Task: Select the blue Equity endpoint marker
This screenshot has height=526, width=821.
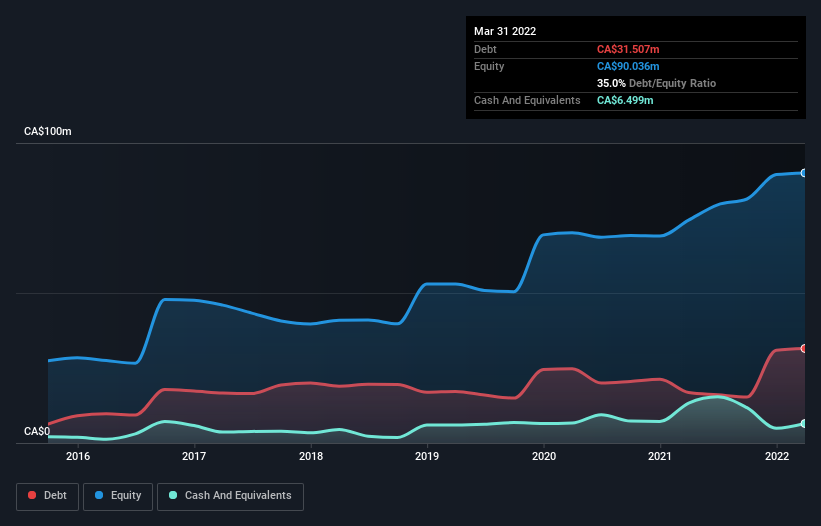Action: coord(804,173)
